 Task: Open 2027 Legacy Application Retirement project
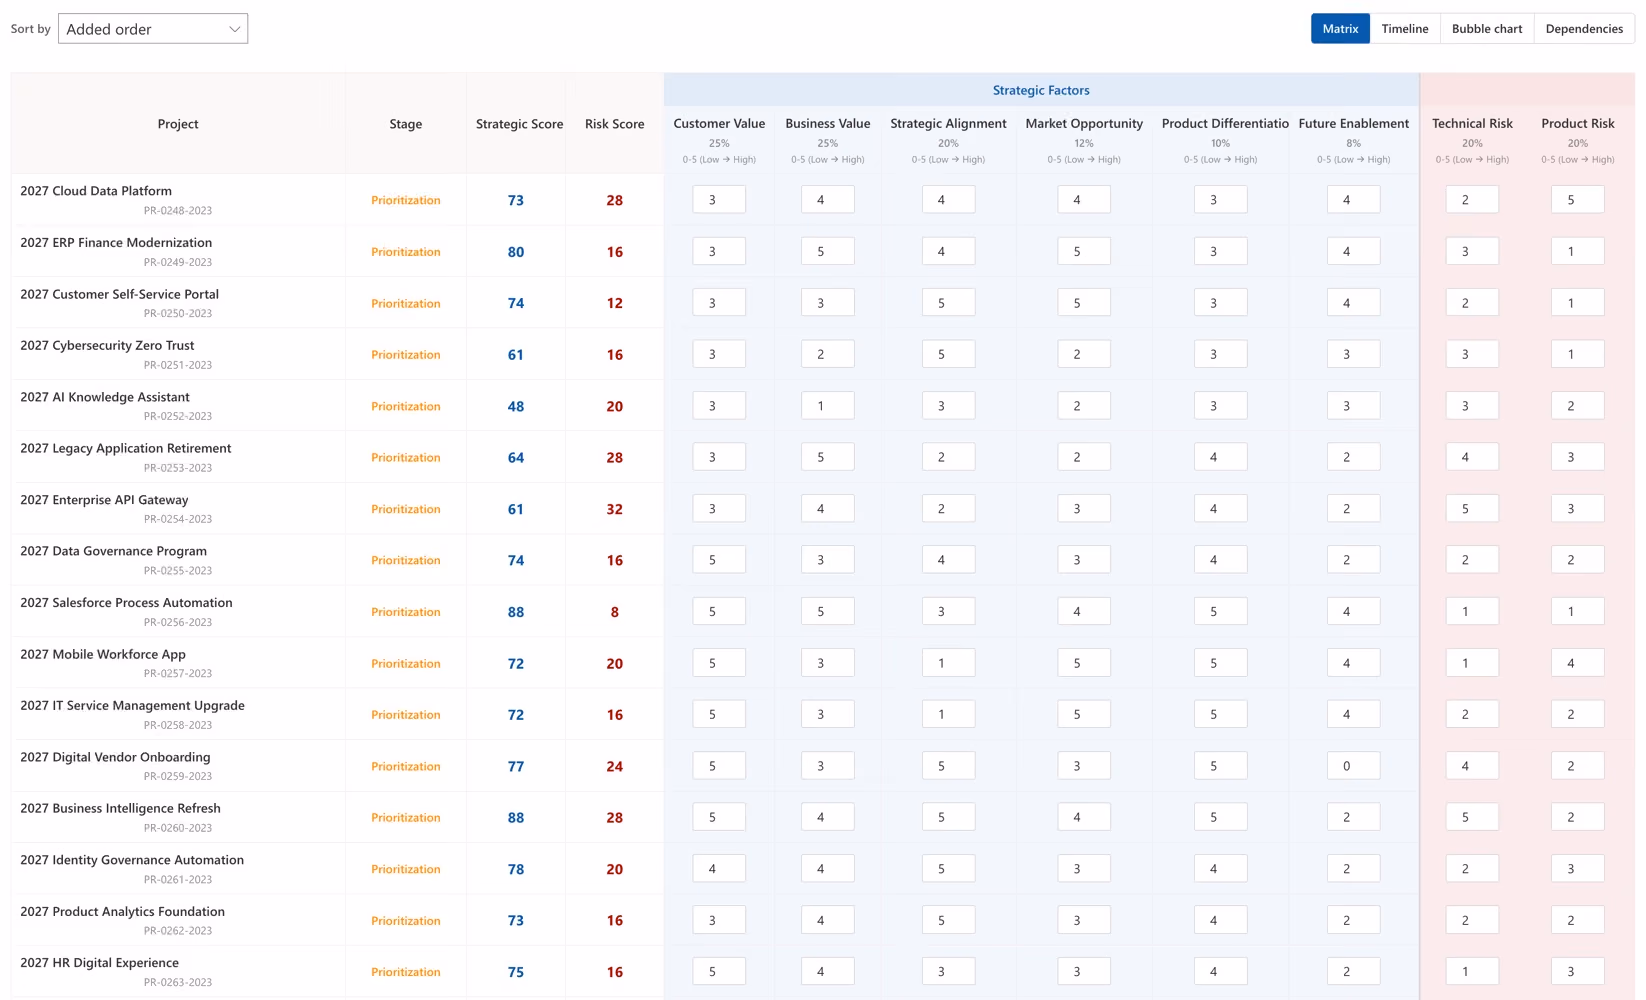pos(126,448)
